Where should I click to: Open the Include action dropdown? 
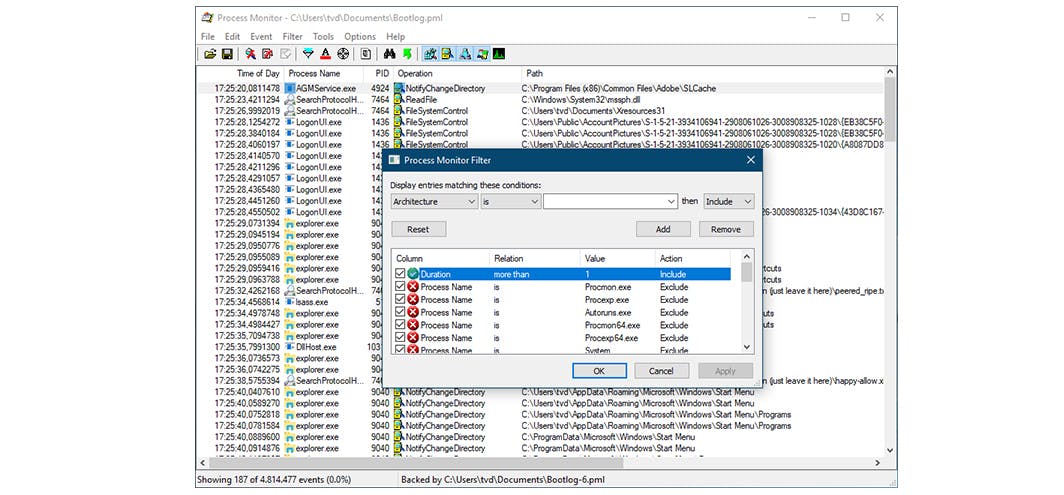click(x=729, y=201)
